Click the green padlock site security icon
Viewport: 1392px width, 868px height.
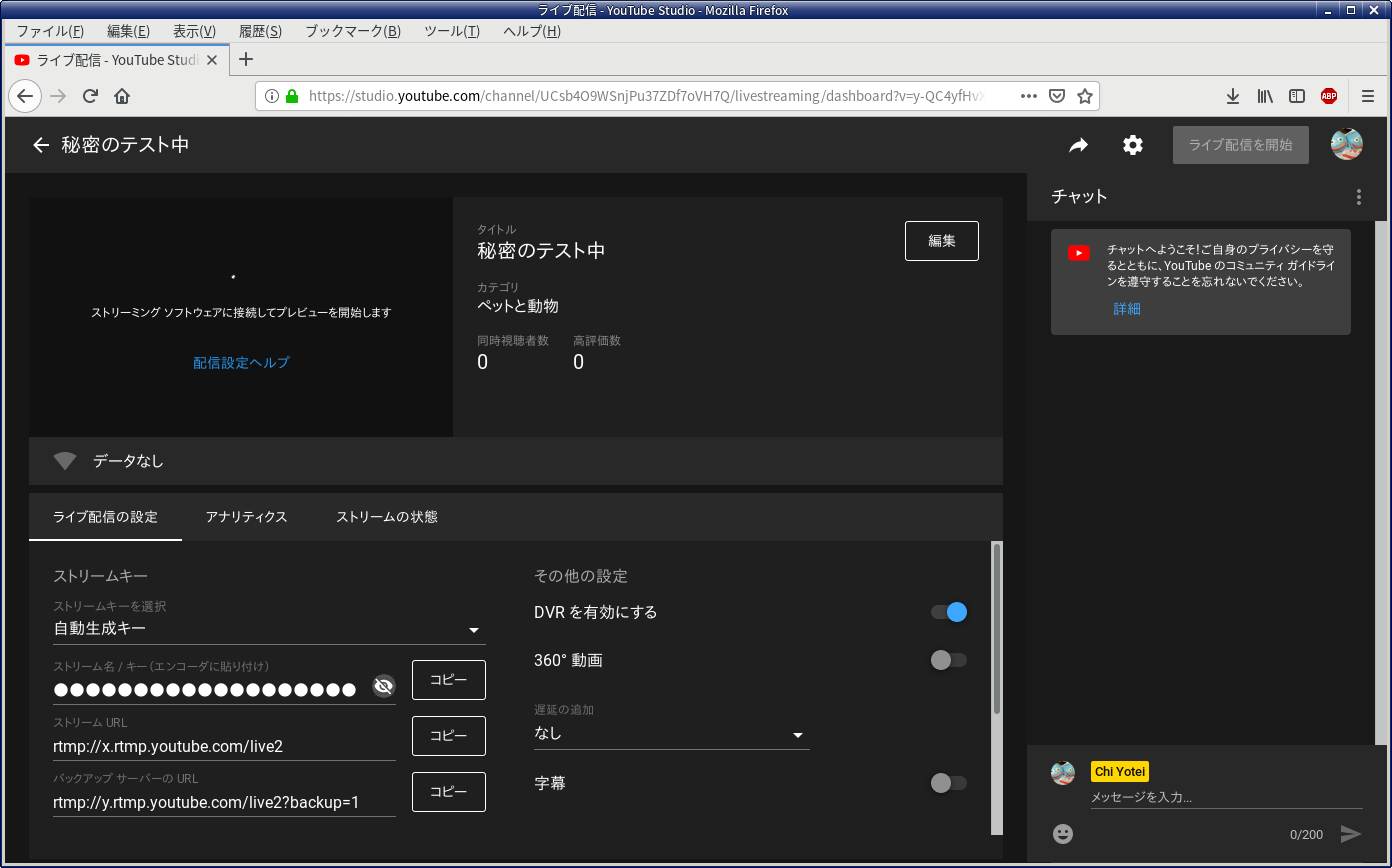click(292, 97)
